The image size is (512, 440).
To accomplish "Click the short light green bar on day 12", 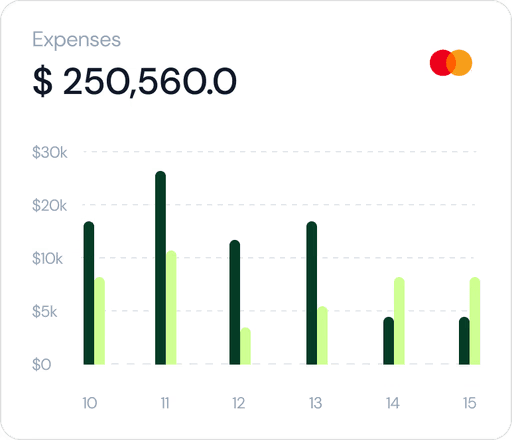I will pos(245,346).
